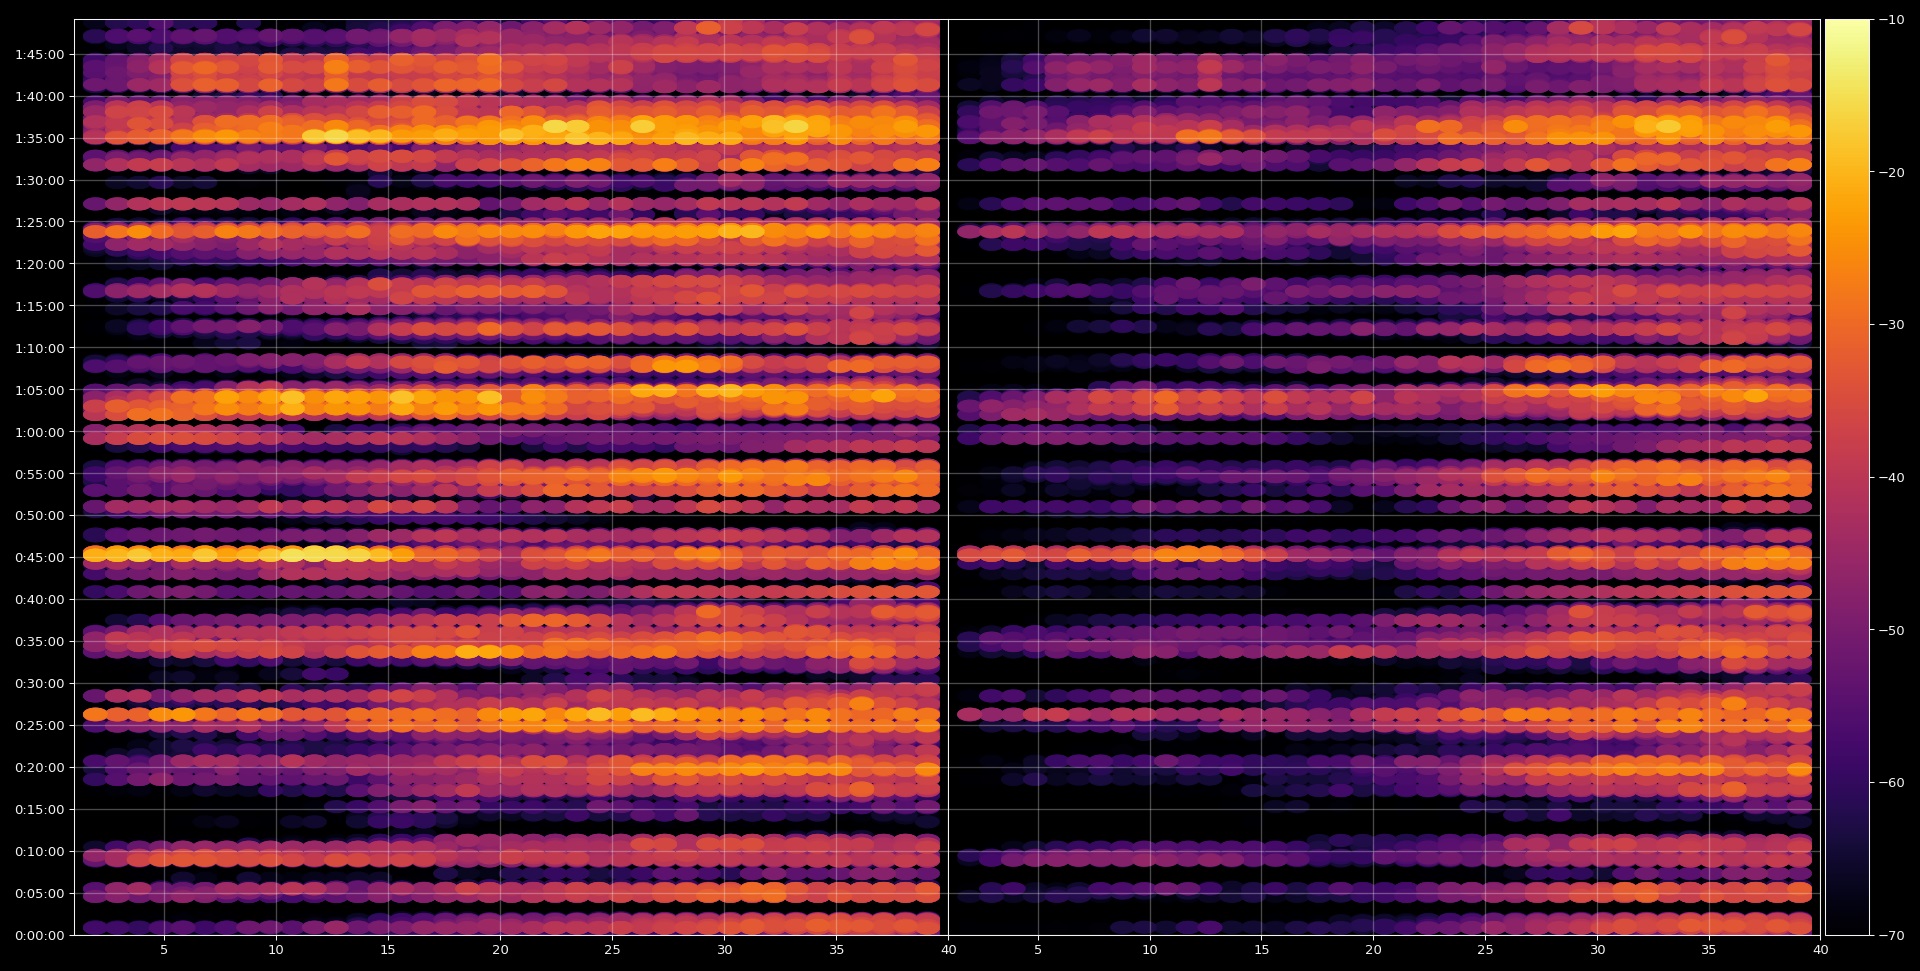The height and width of the screenshot is (971, 1920).
Task: Pick x tick 30 under right plot
Action: (1597, 950)
